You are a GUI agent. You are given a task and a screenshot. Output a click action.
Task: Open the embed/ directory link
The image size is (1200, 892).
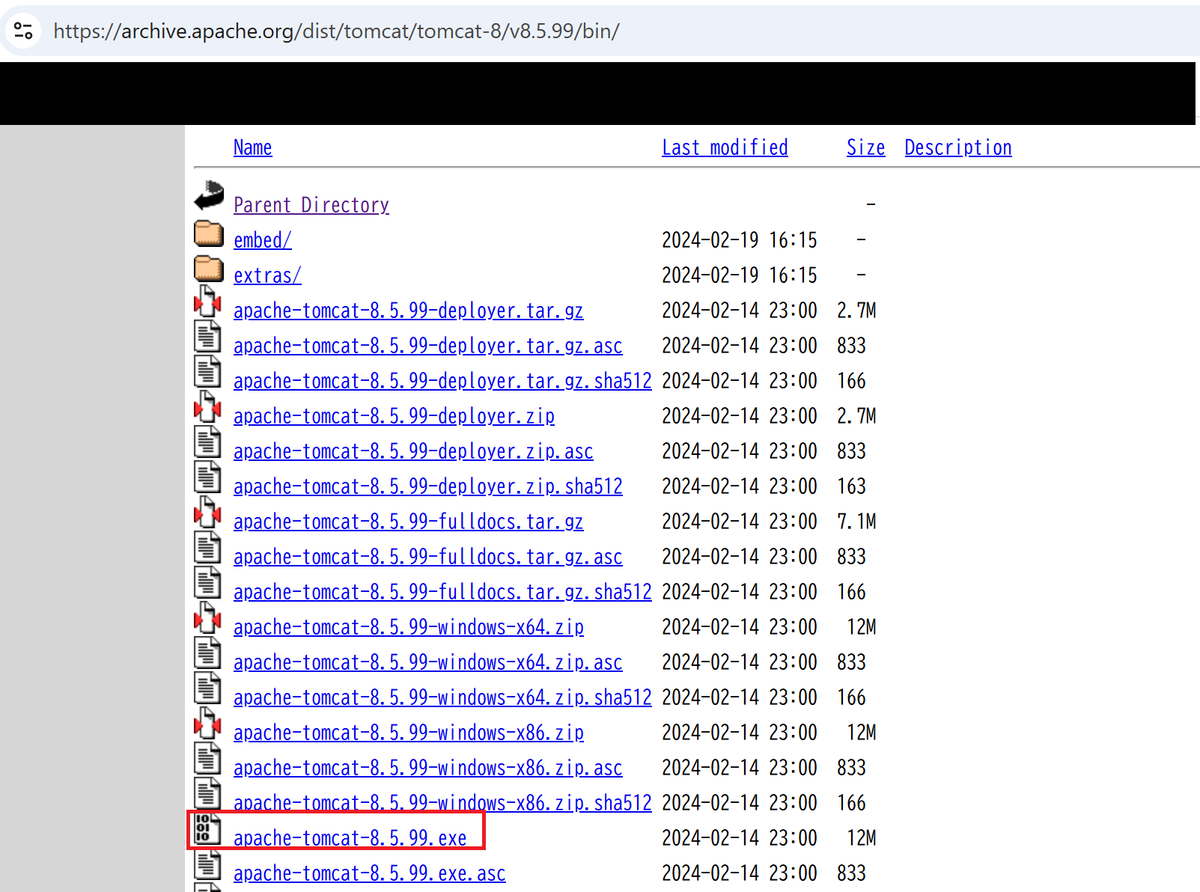[263, 240]
